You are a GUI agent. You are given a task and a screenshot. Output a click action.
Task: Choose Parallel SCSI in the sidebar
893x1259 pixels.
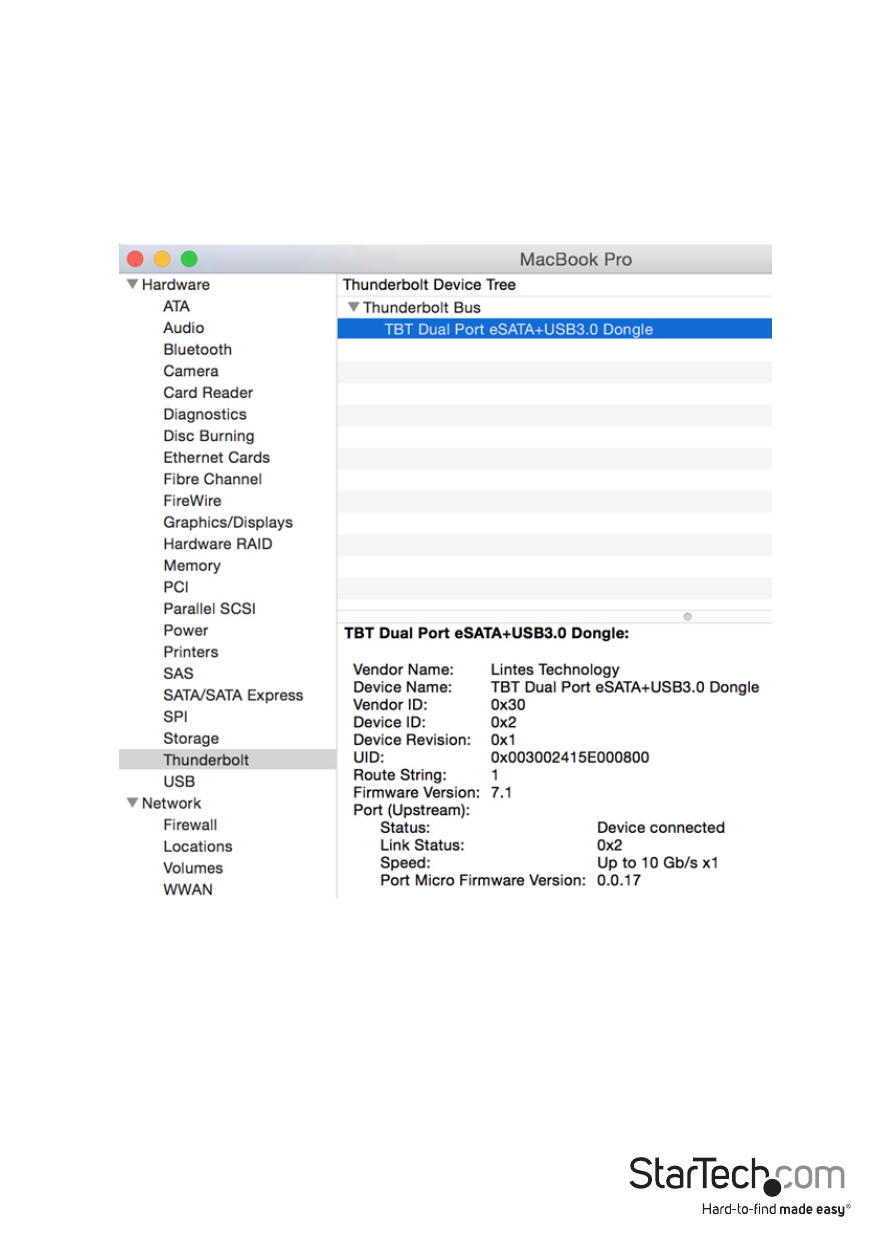click(x=210, y=609)
